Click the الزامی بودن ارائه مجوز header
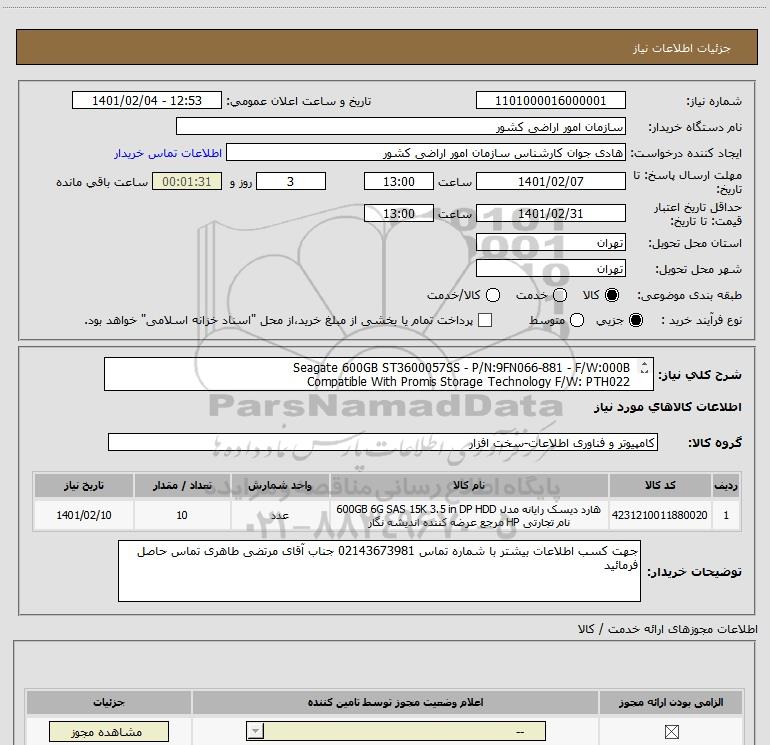The height and width of the screenshot is (745, 770). (x=671, y=703)
